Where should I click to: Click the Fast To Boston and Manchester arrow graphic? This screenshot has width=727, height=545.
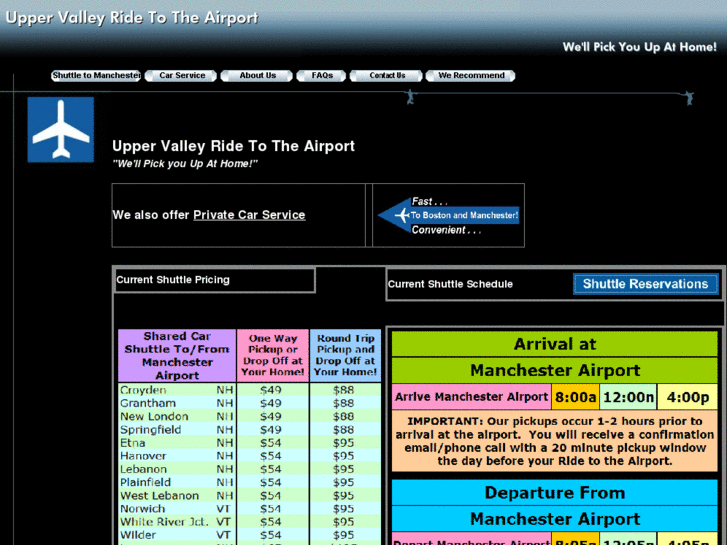(x=448, y=215)
